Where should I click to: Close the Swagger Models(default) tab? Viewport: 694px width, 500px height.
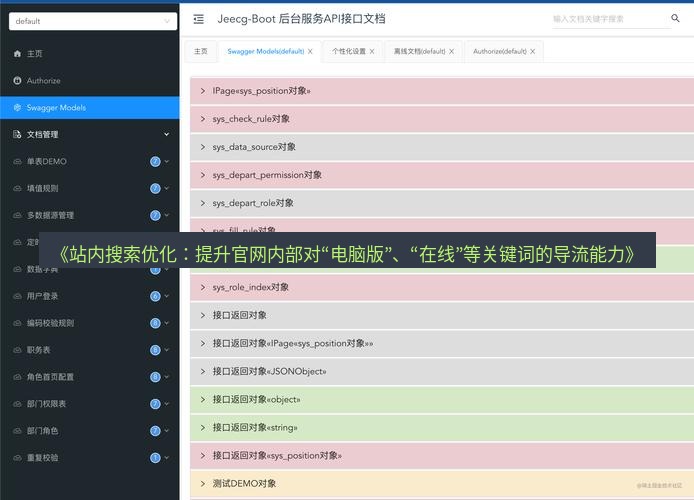[310, 51]
